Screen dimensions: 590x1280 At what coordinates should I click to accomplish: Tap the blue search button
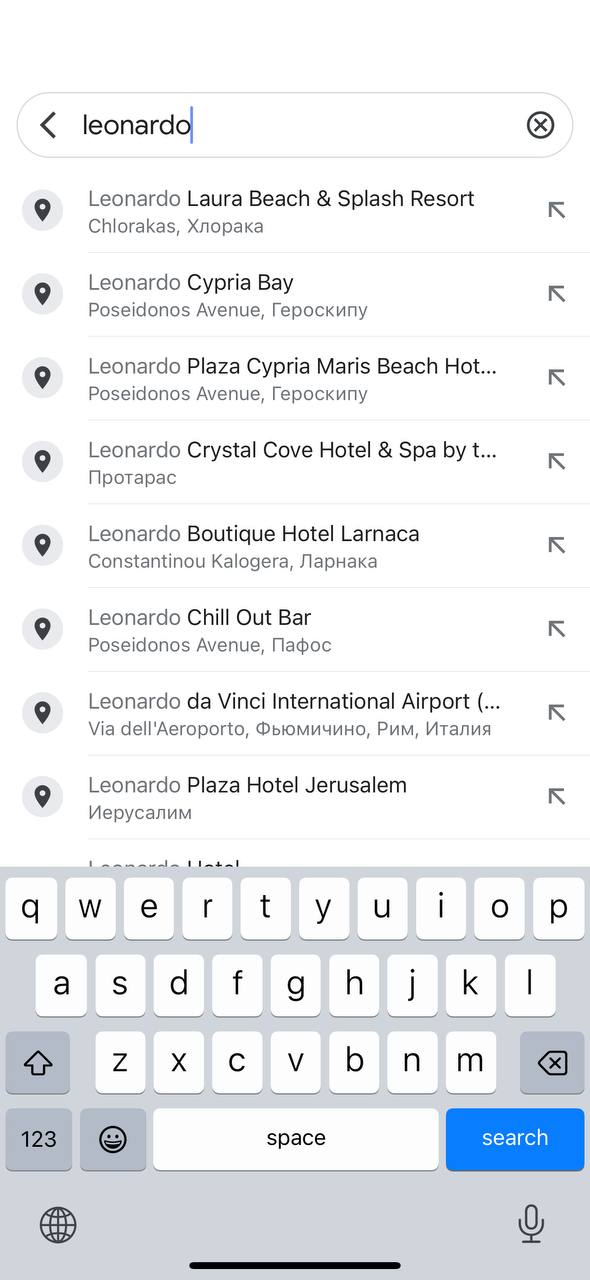coord(515,1139)
